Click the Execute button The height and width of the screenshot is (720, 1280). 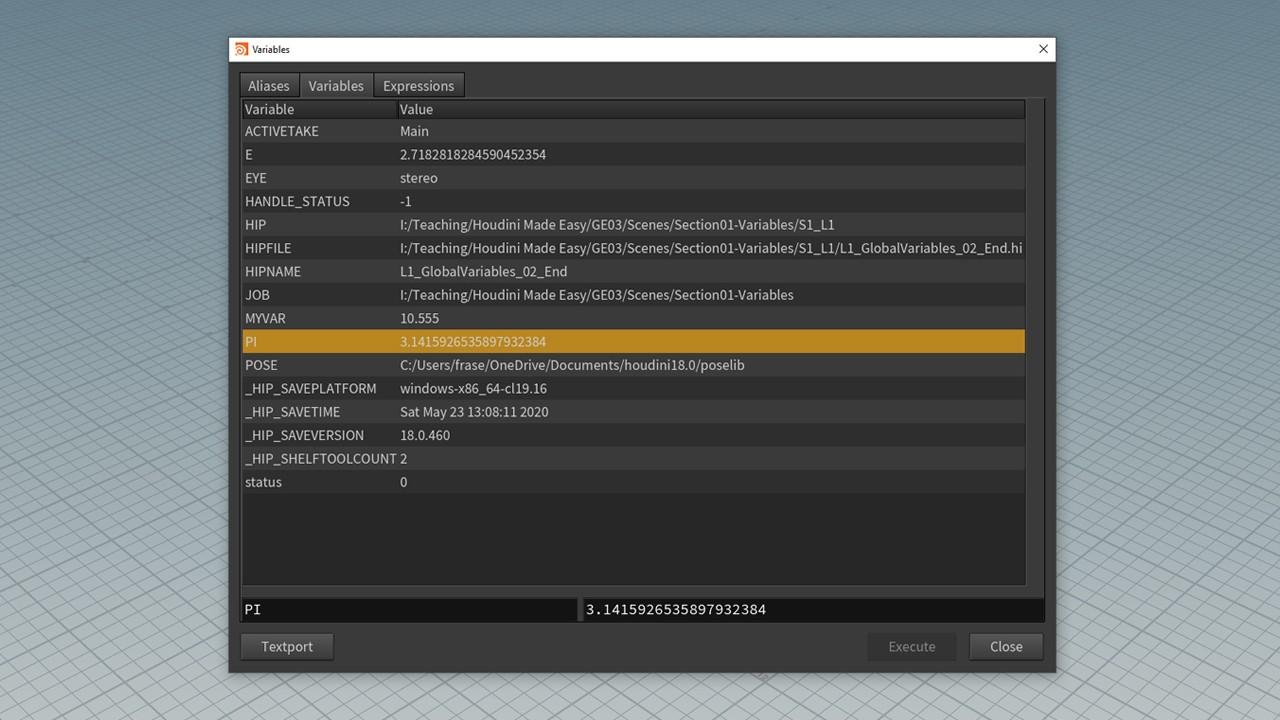pos(912,646)
